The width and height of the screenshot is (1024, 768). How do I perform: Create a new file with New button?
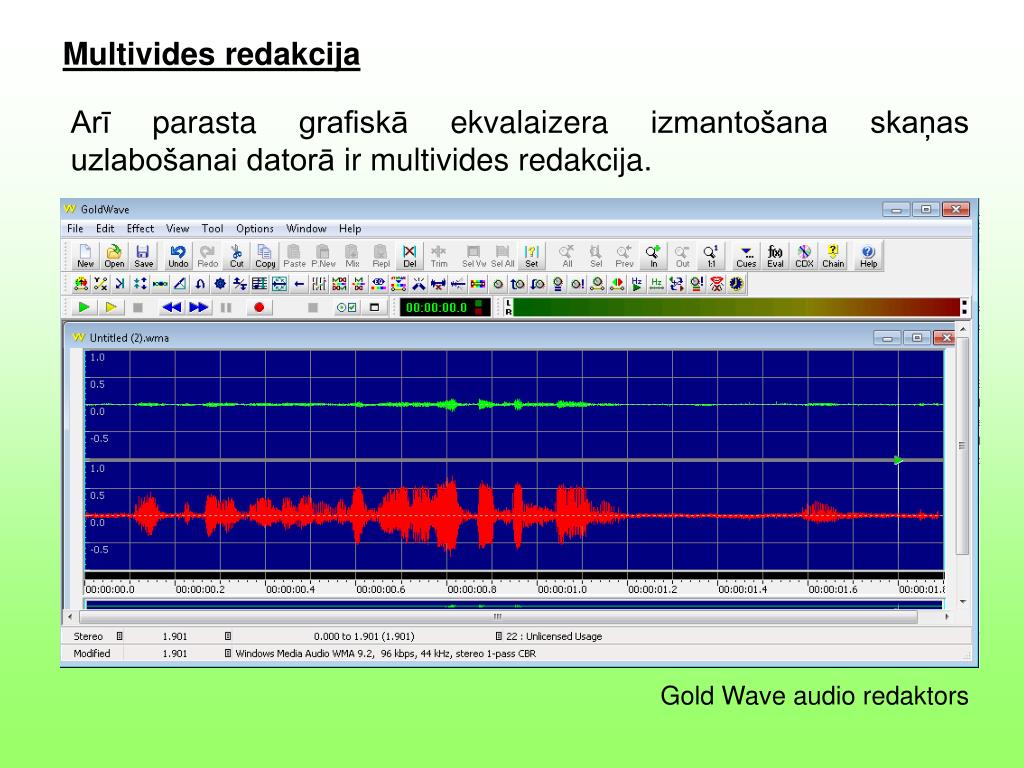[86, 255]
